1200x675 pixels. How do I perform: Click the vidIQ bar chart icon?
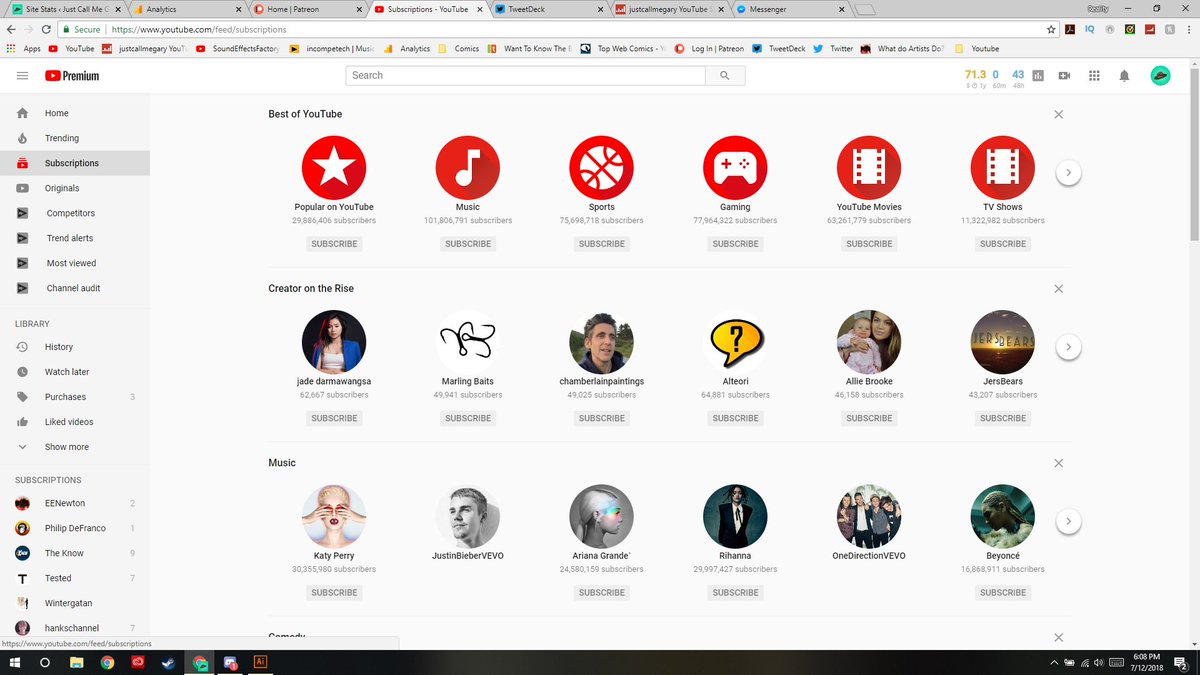[x=1038, y=76]
